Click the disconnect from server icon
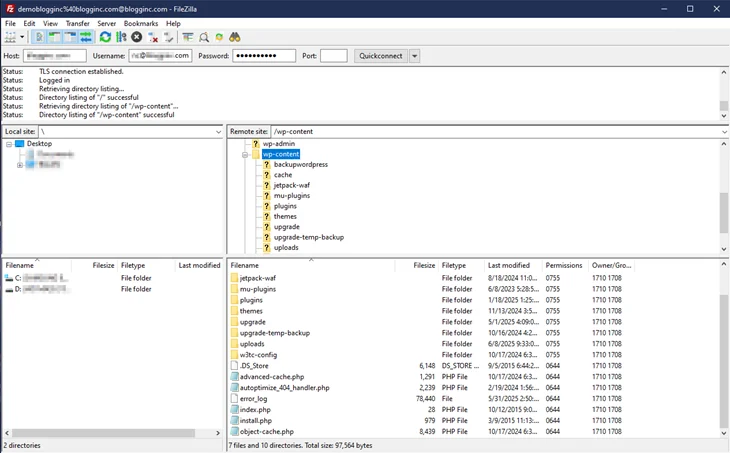Screen dimensions: 730x453 coord(153,37)
